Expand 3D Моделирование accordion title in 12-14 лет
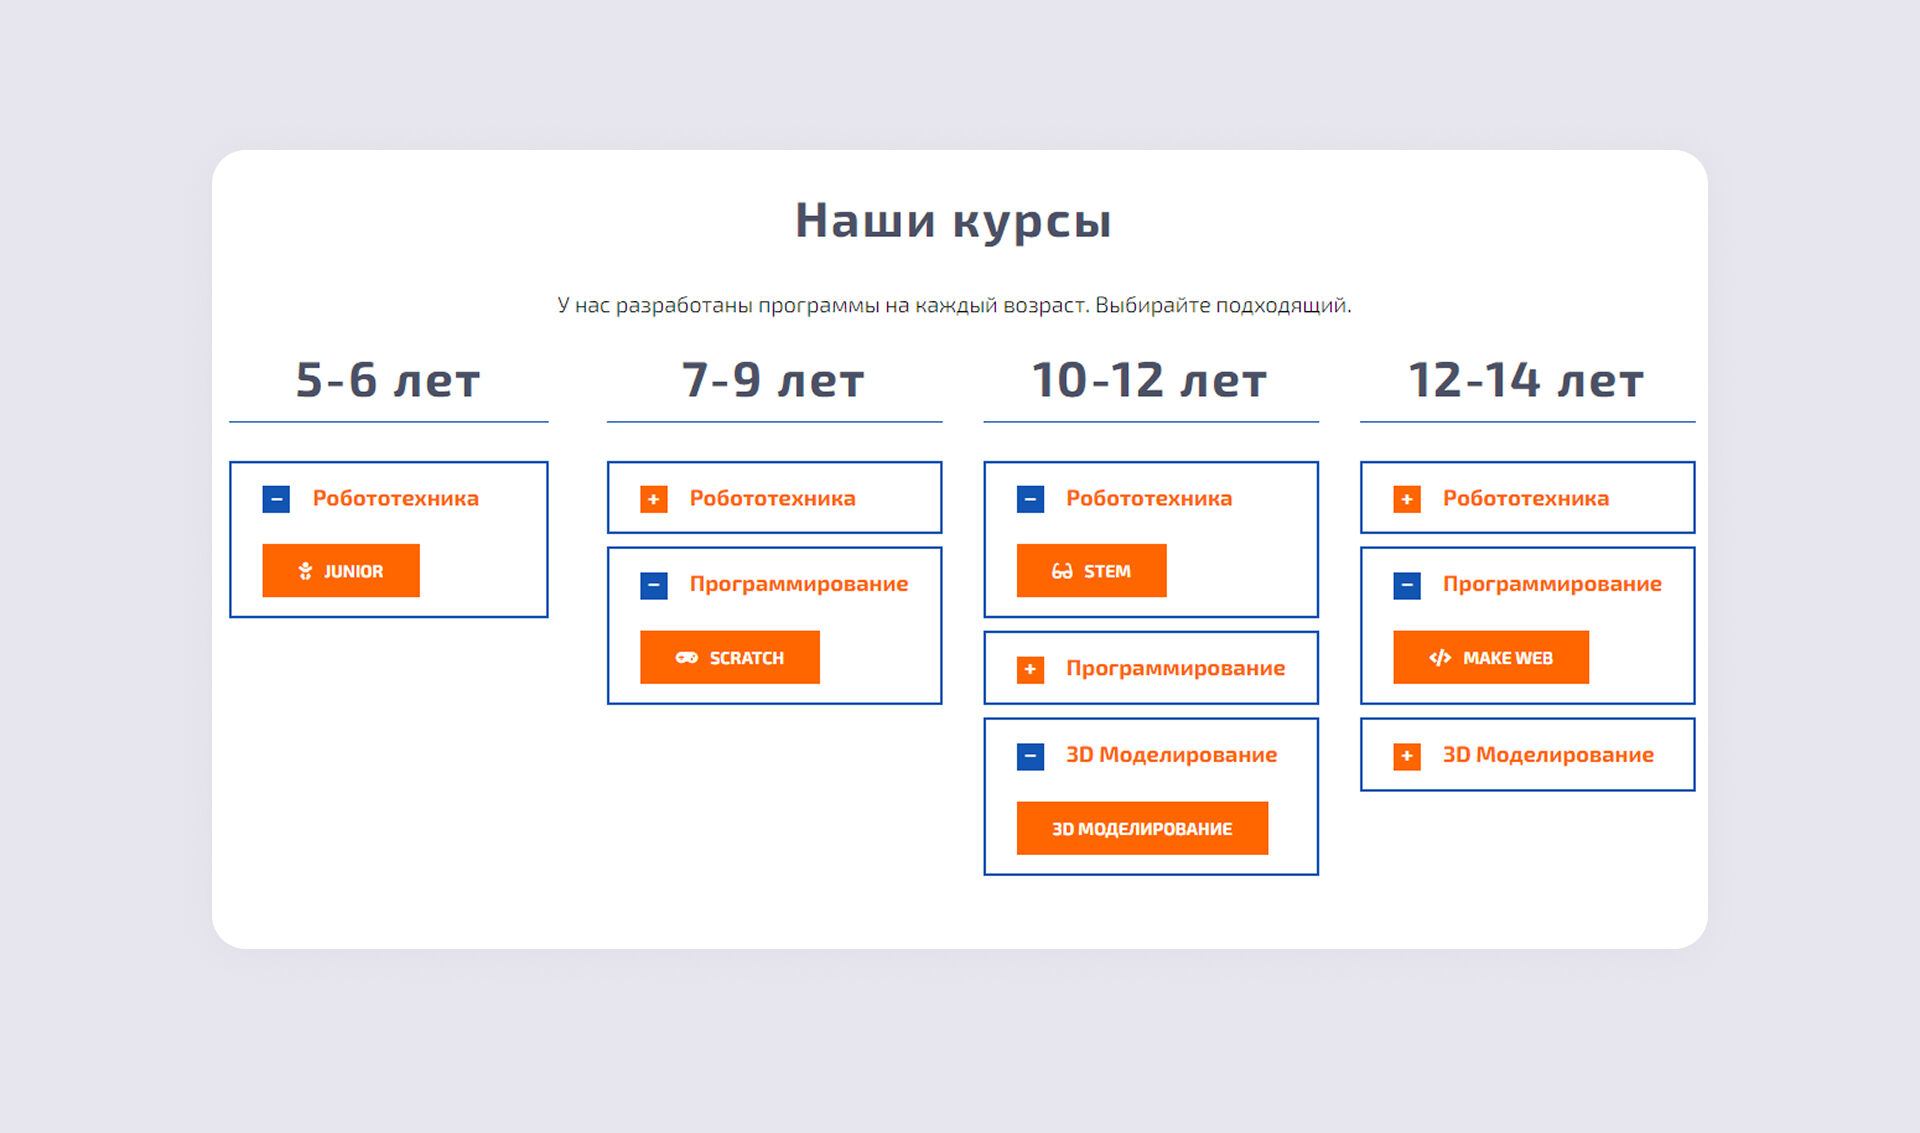1920x1133 pixels. click(x=1547, y=755)
